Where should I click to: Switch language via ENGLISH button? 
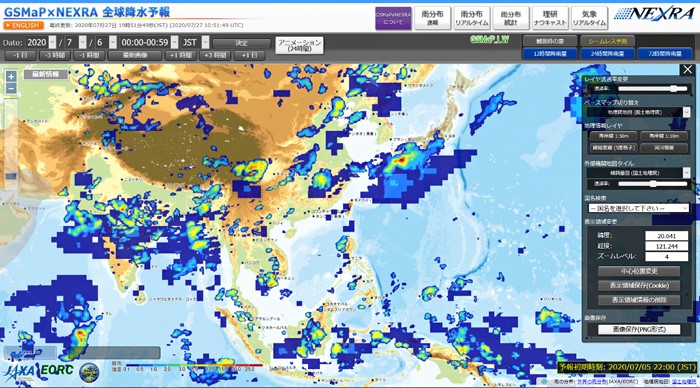(24, 25)
